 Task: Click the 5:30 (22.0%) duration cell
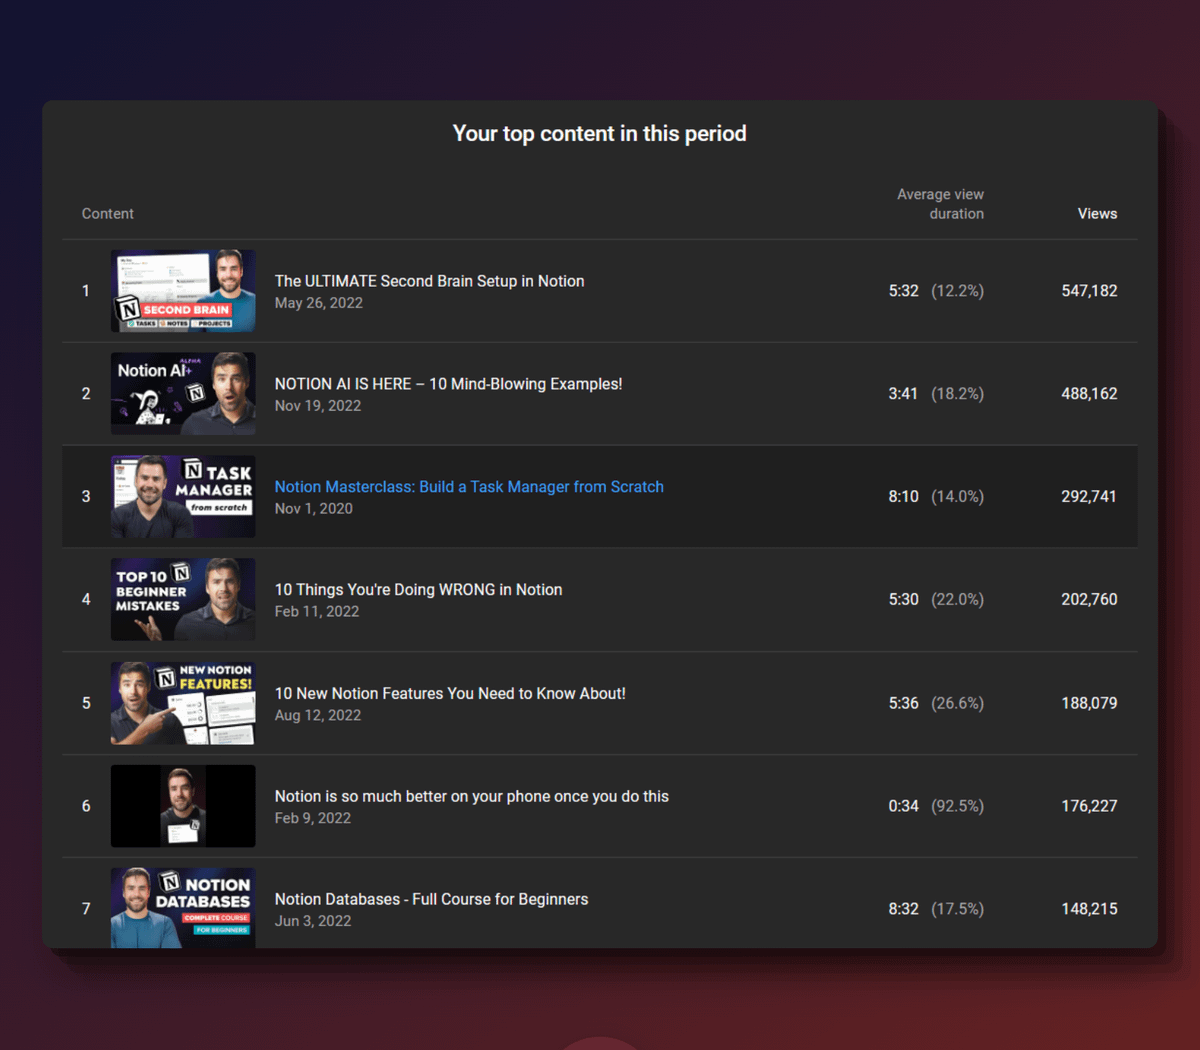[936, 600]
